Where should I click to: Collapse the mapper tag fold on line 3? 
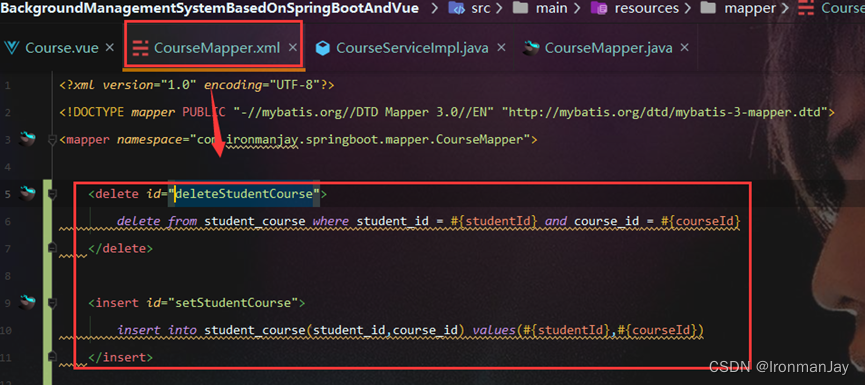click(52, 140)
